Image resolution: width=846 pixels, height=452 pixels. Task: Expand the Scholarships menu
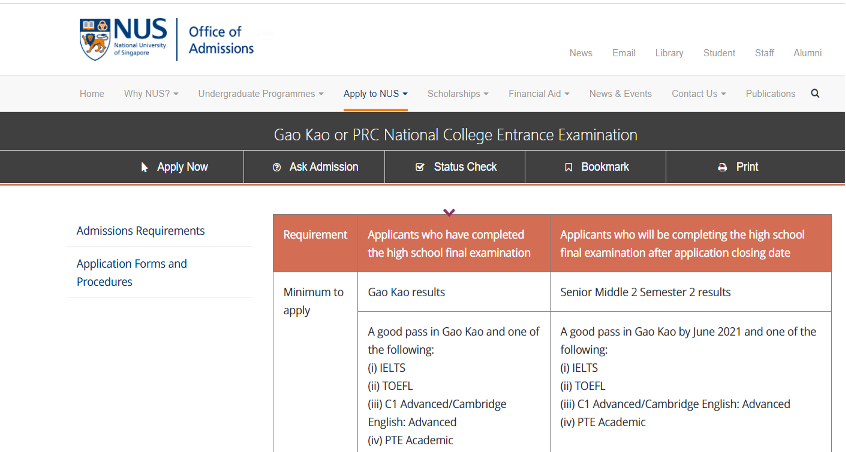click(x=457, y=94)
